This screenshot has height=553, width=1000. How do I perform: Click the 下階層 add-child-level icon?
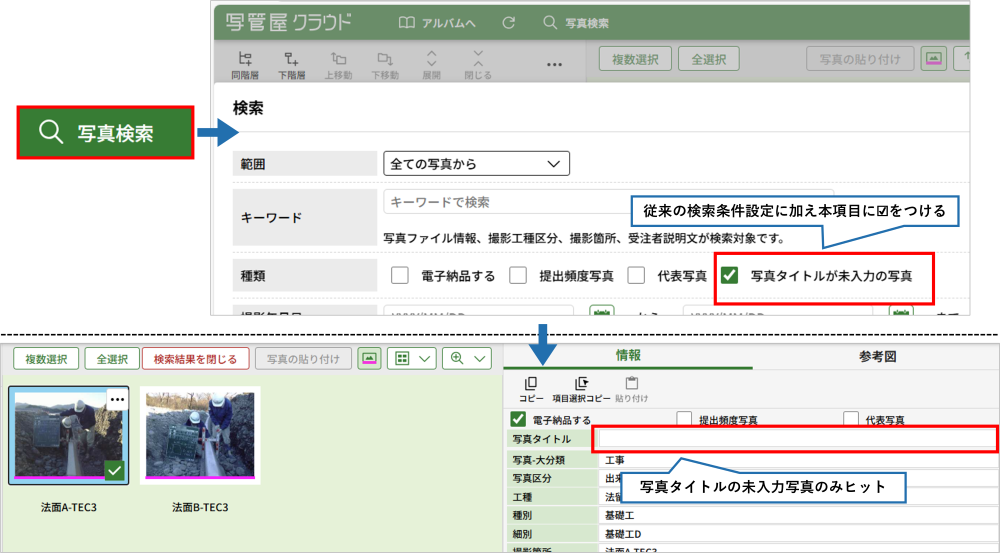(x=292, y=59)
